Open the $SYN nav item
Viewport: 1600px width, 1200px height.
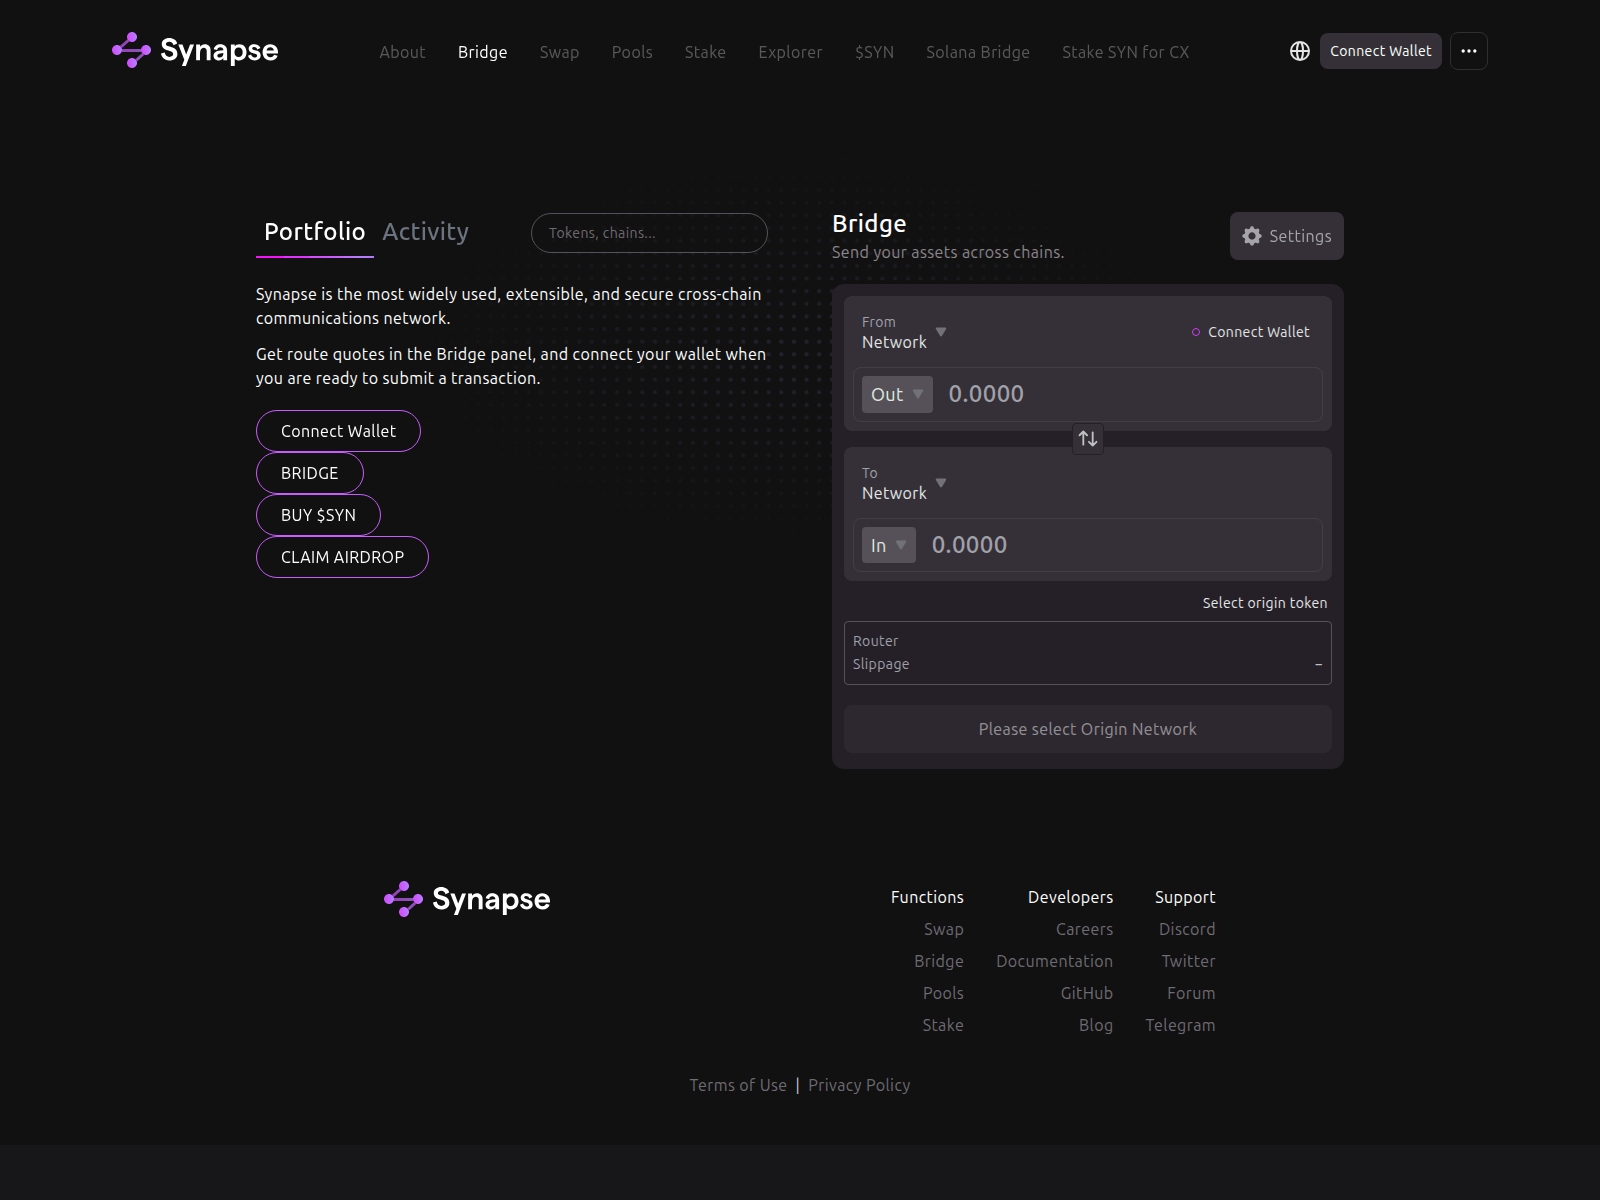tap(874, 52)
